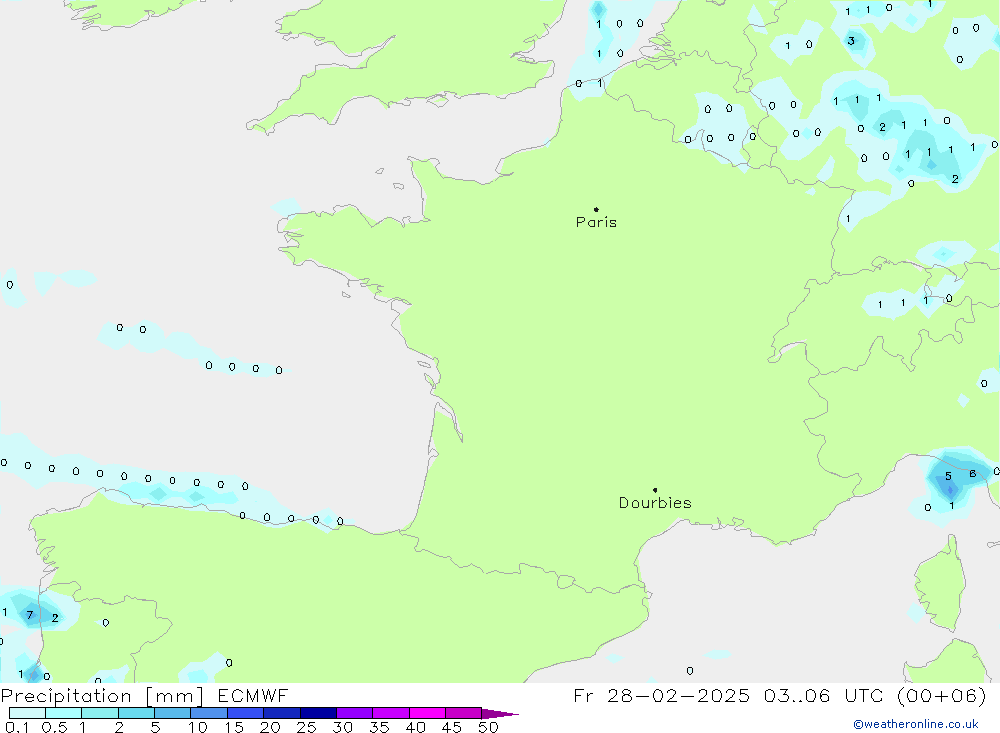Click the map value 5 beside the 6
This screenshot has width=1000, height=733.
coord(948,477)
